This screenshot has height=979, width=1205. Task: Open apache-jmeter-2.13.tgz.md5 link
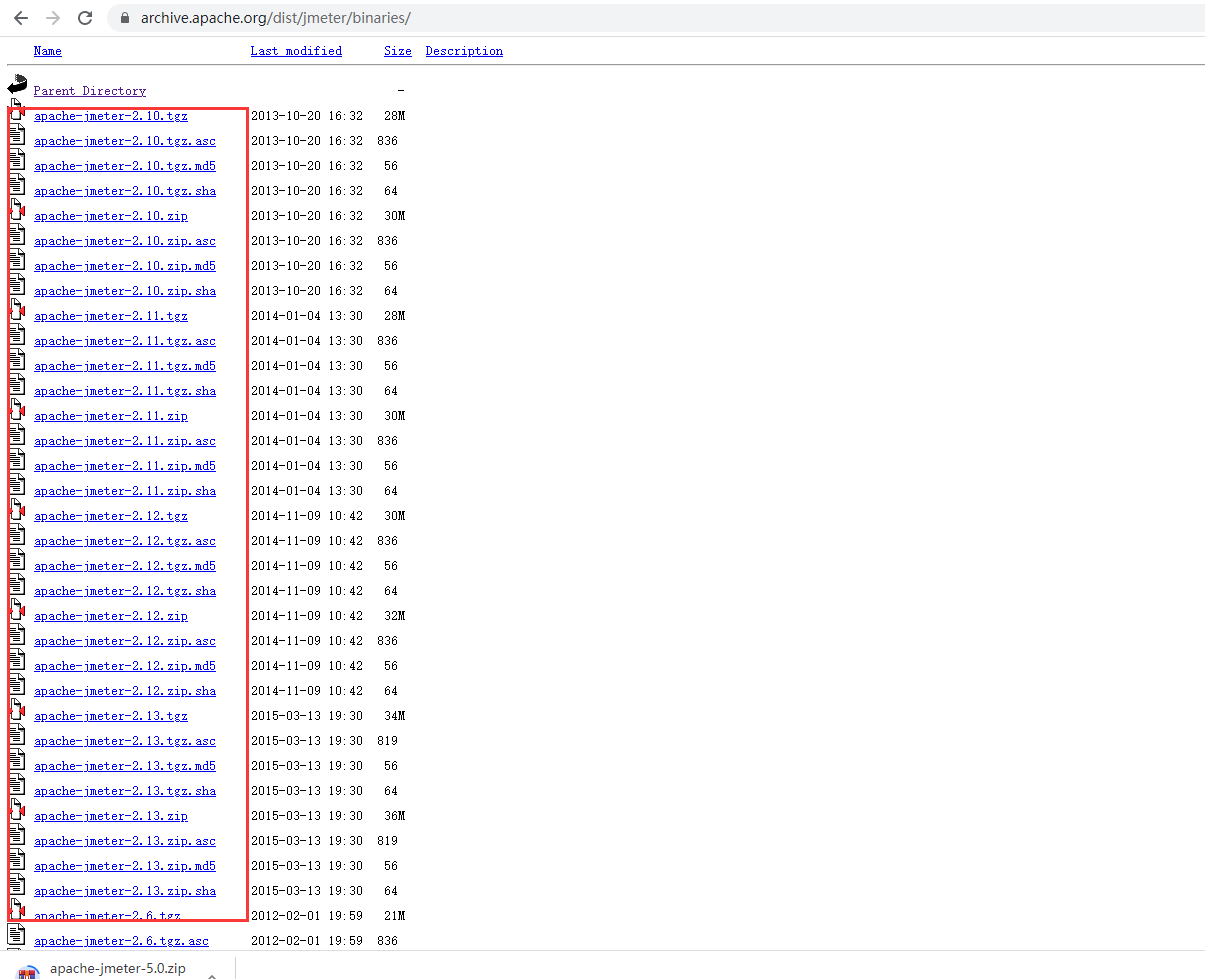click(x=125, y=766)
